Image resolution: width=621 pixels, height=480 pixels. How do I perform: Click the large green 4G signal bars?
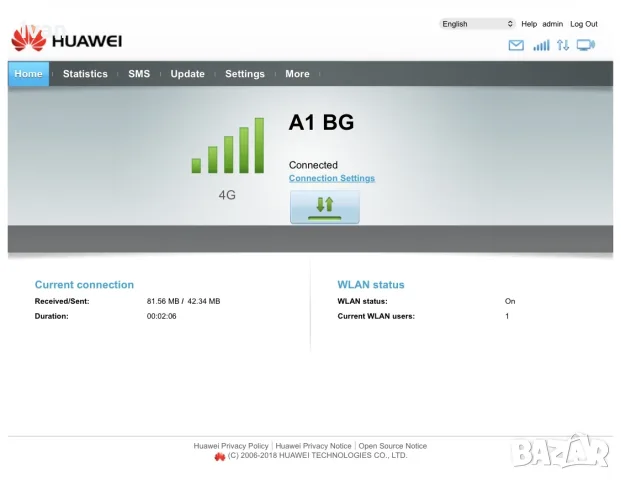228,145
